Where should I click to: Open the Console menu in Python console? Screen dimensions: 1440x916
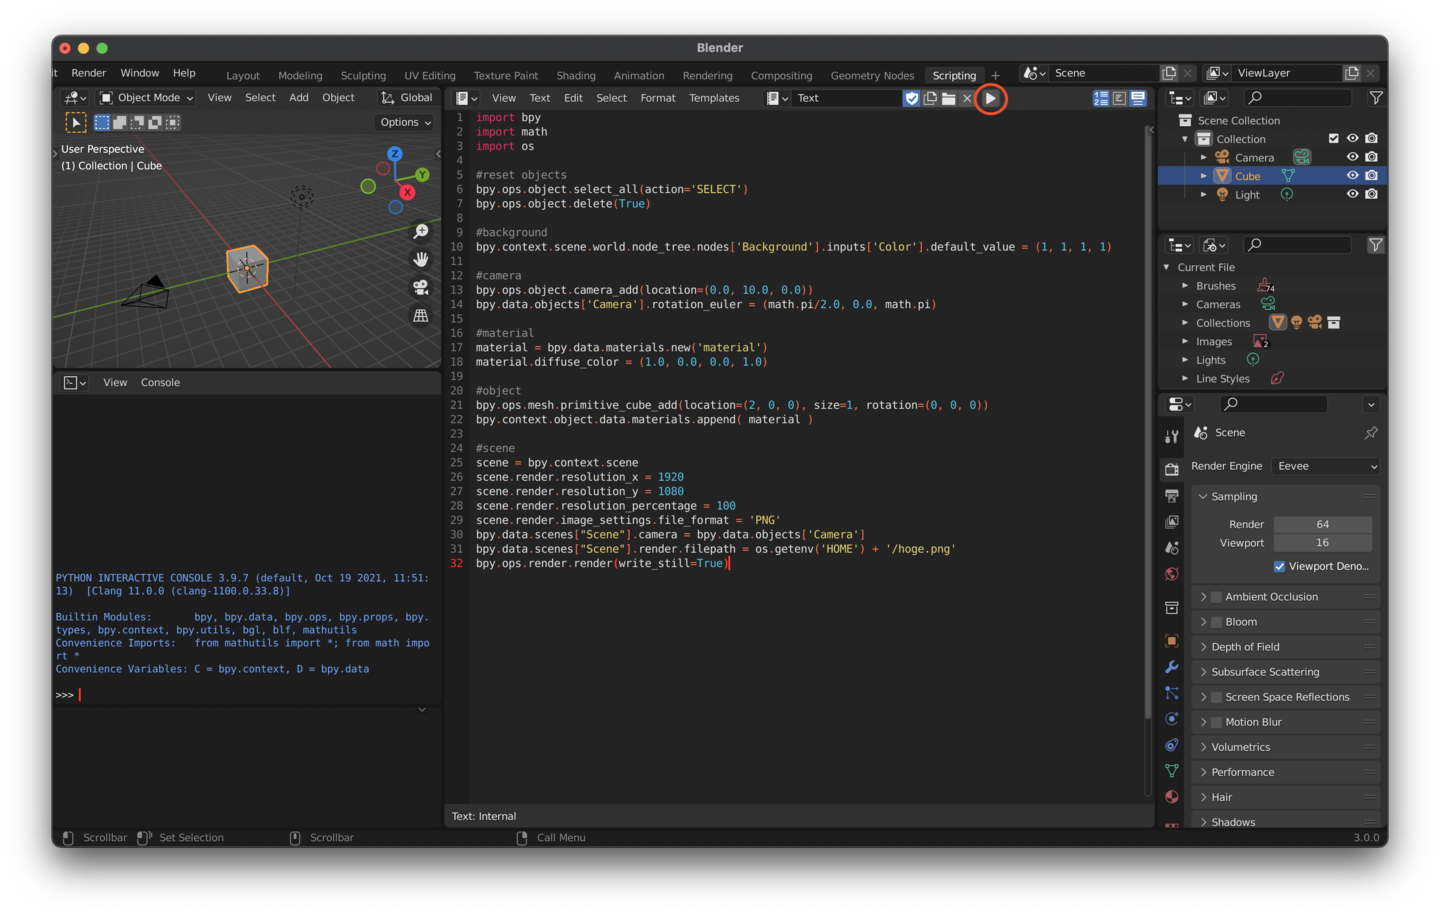(160, 382)
